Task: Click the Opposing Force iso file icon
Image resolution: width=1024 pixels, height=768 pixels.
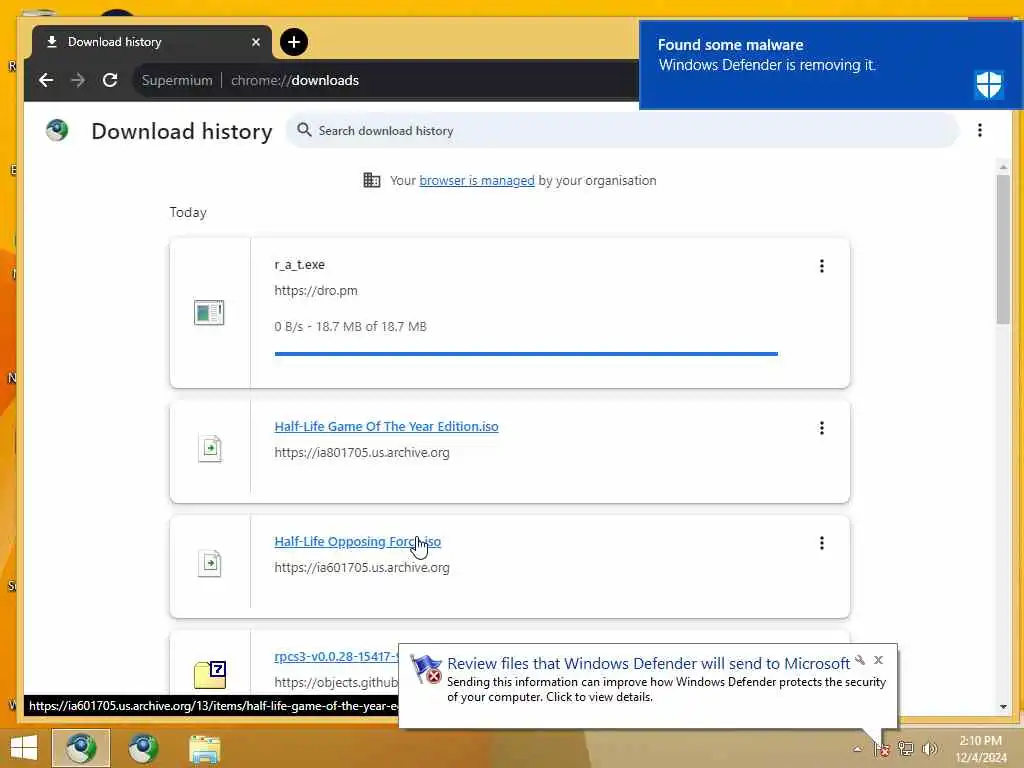Action: point(210,564)
